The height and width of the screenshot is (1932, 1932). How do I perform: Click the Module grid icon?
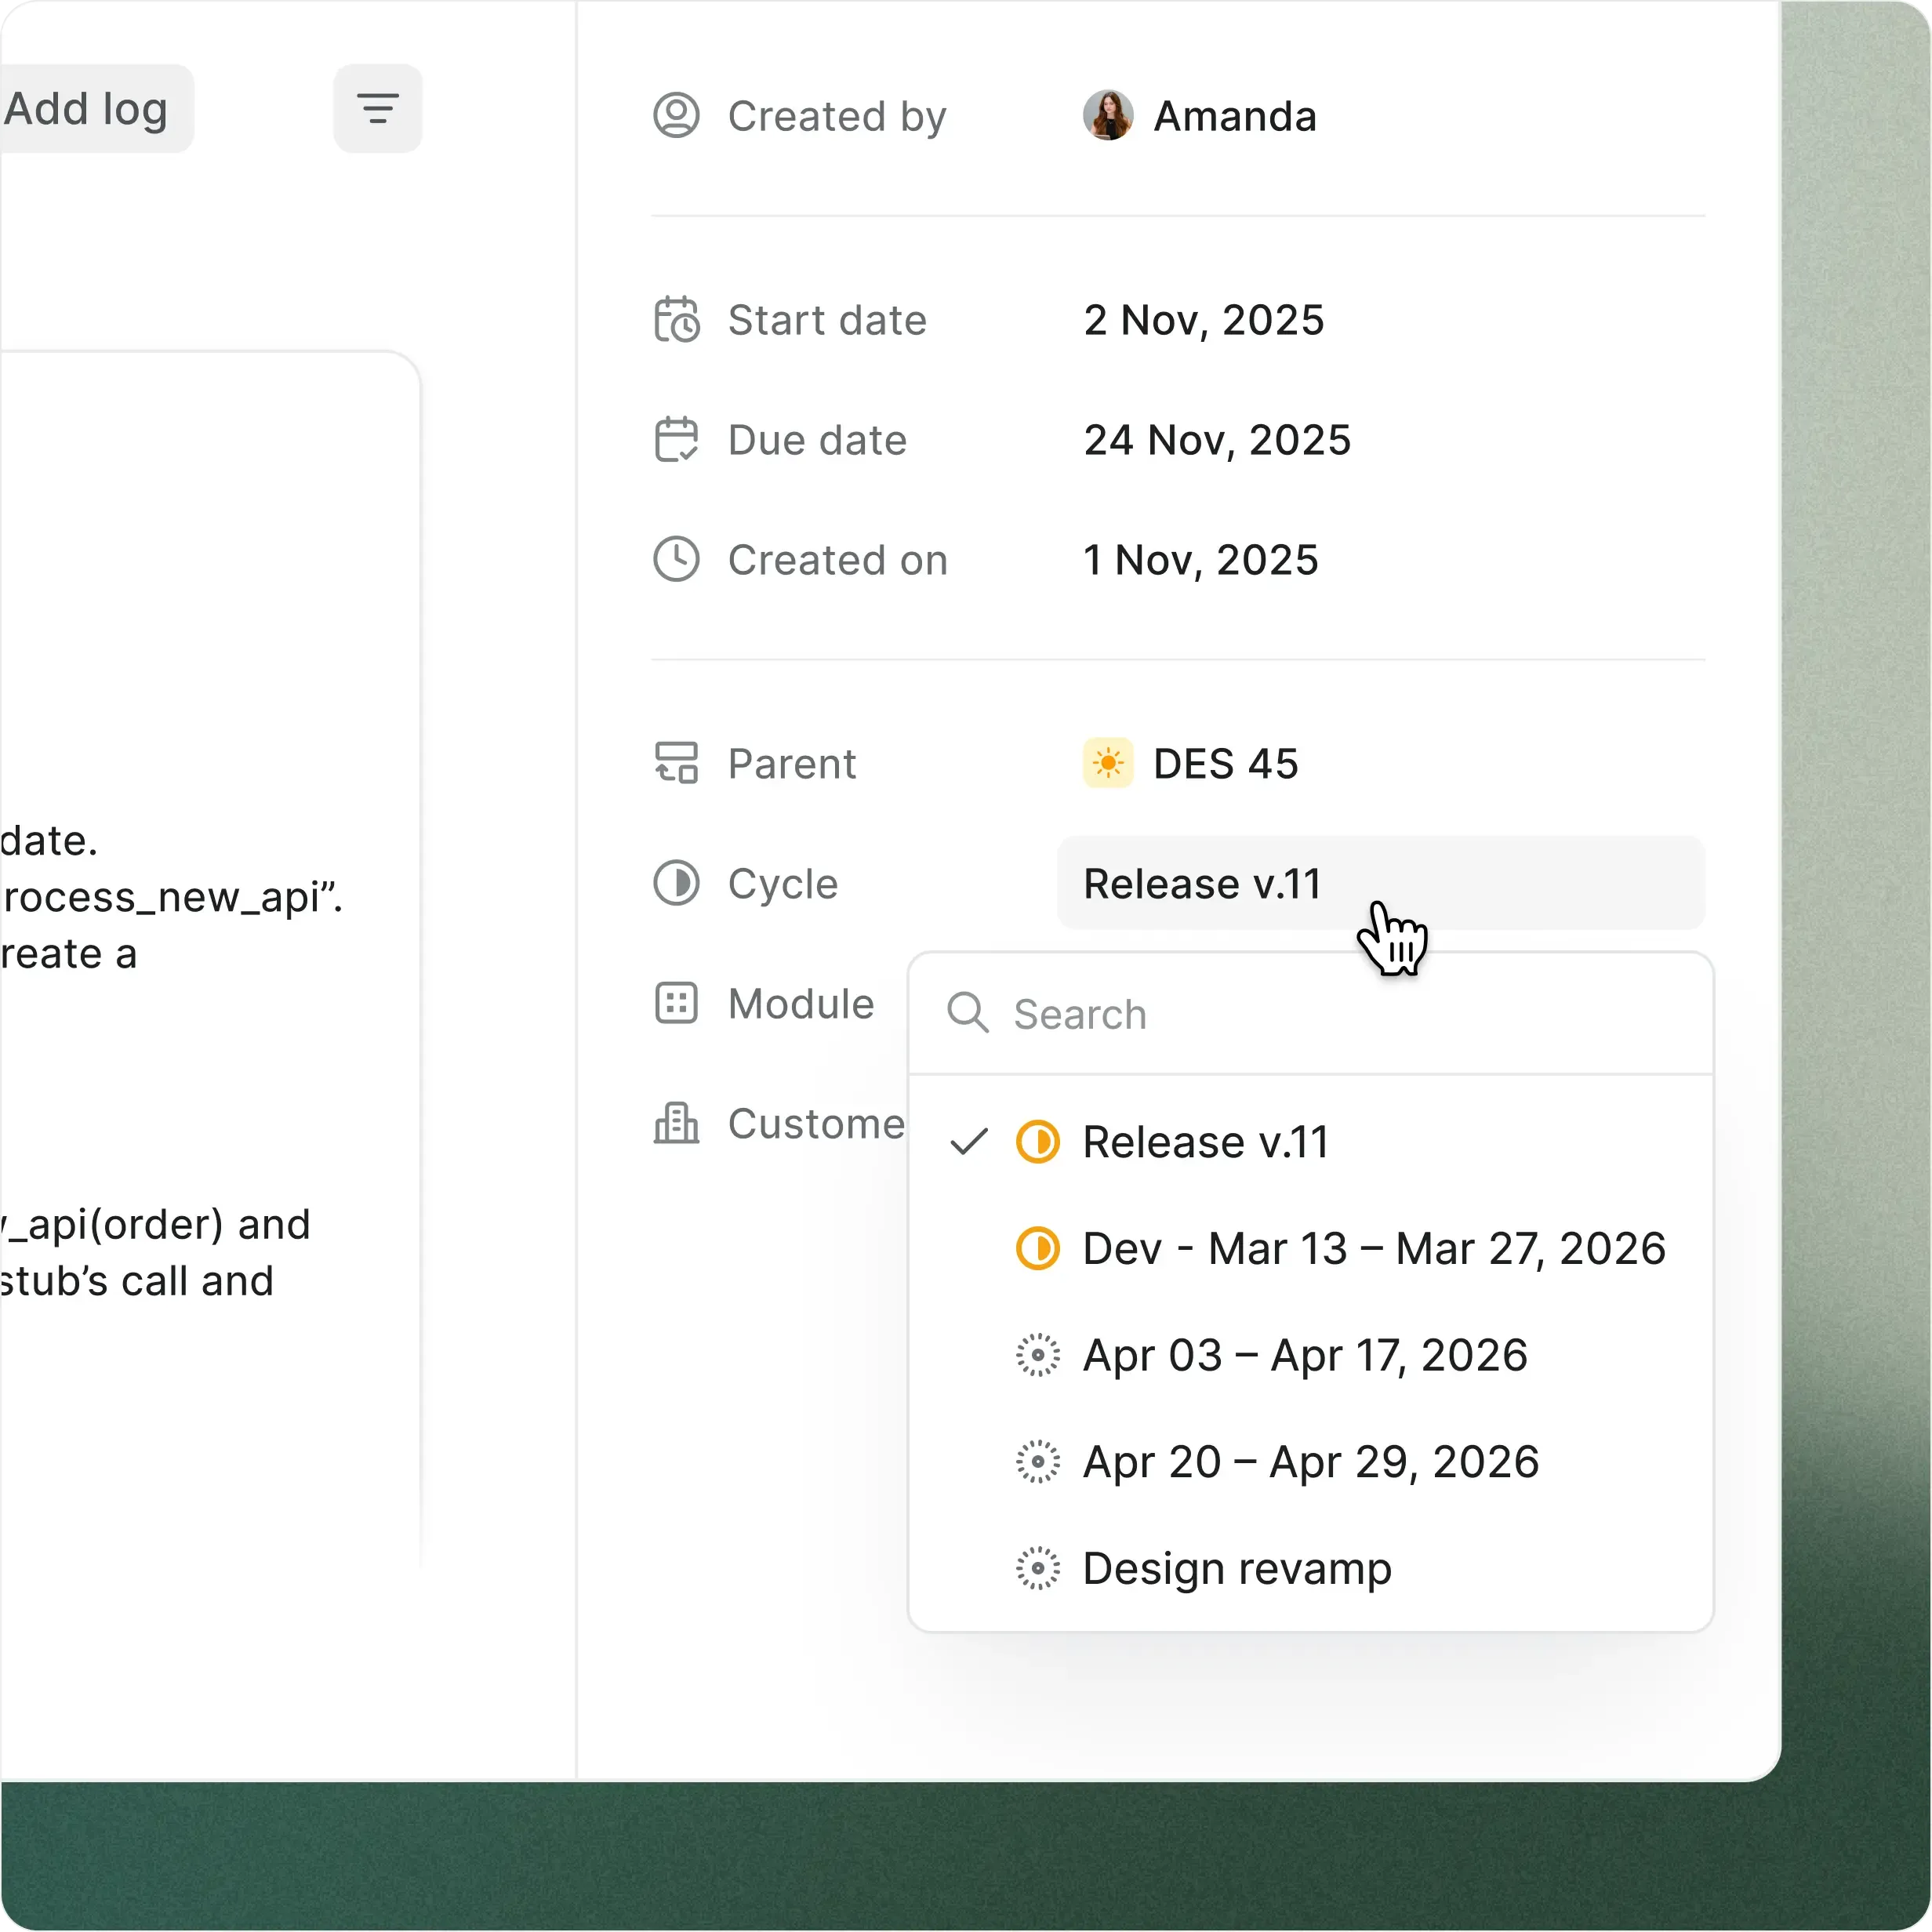676,1003
